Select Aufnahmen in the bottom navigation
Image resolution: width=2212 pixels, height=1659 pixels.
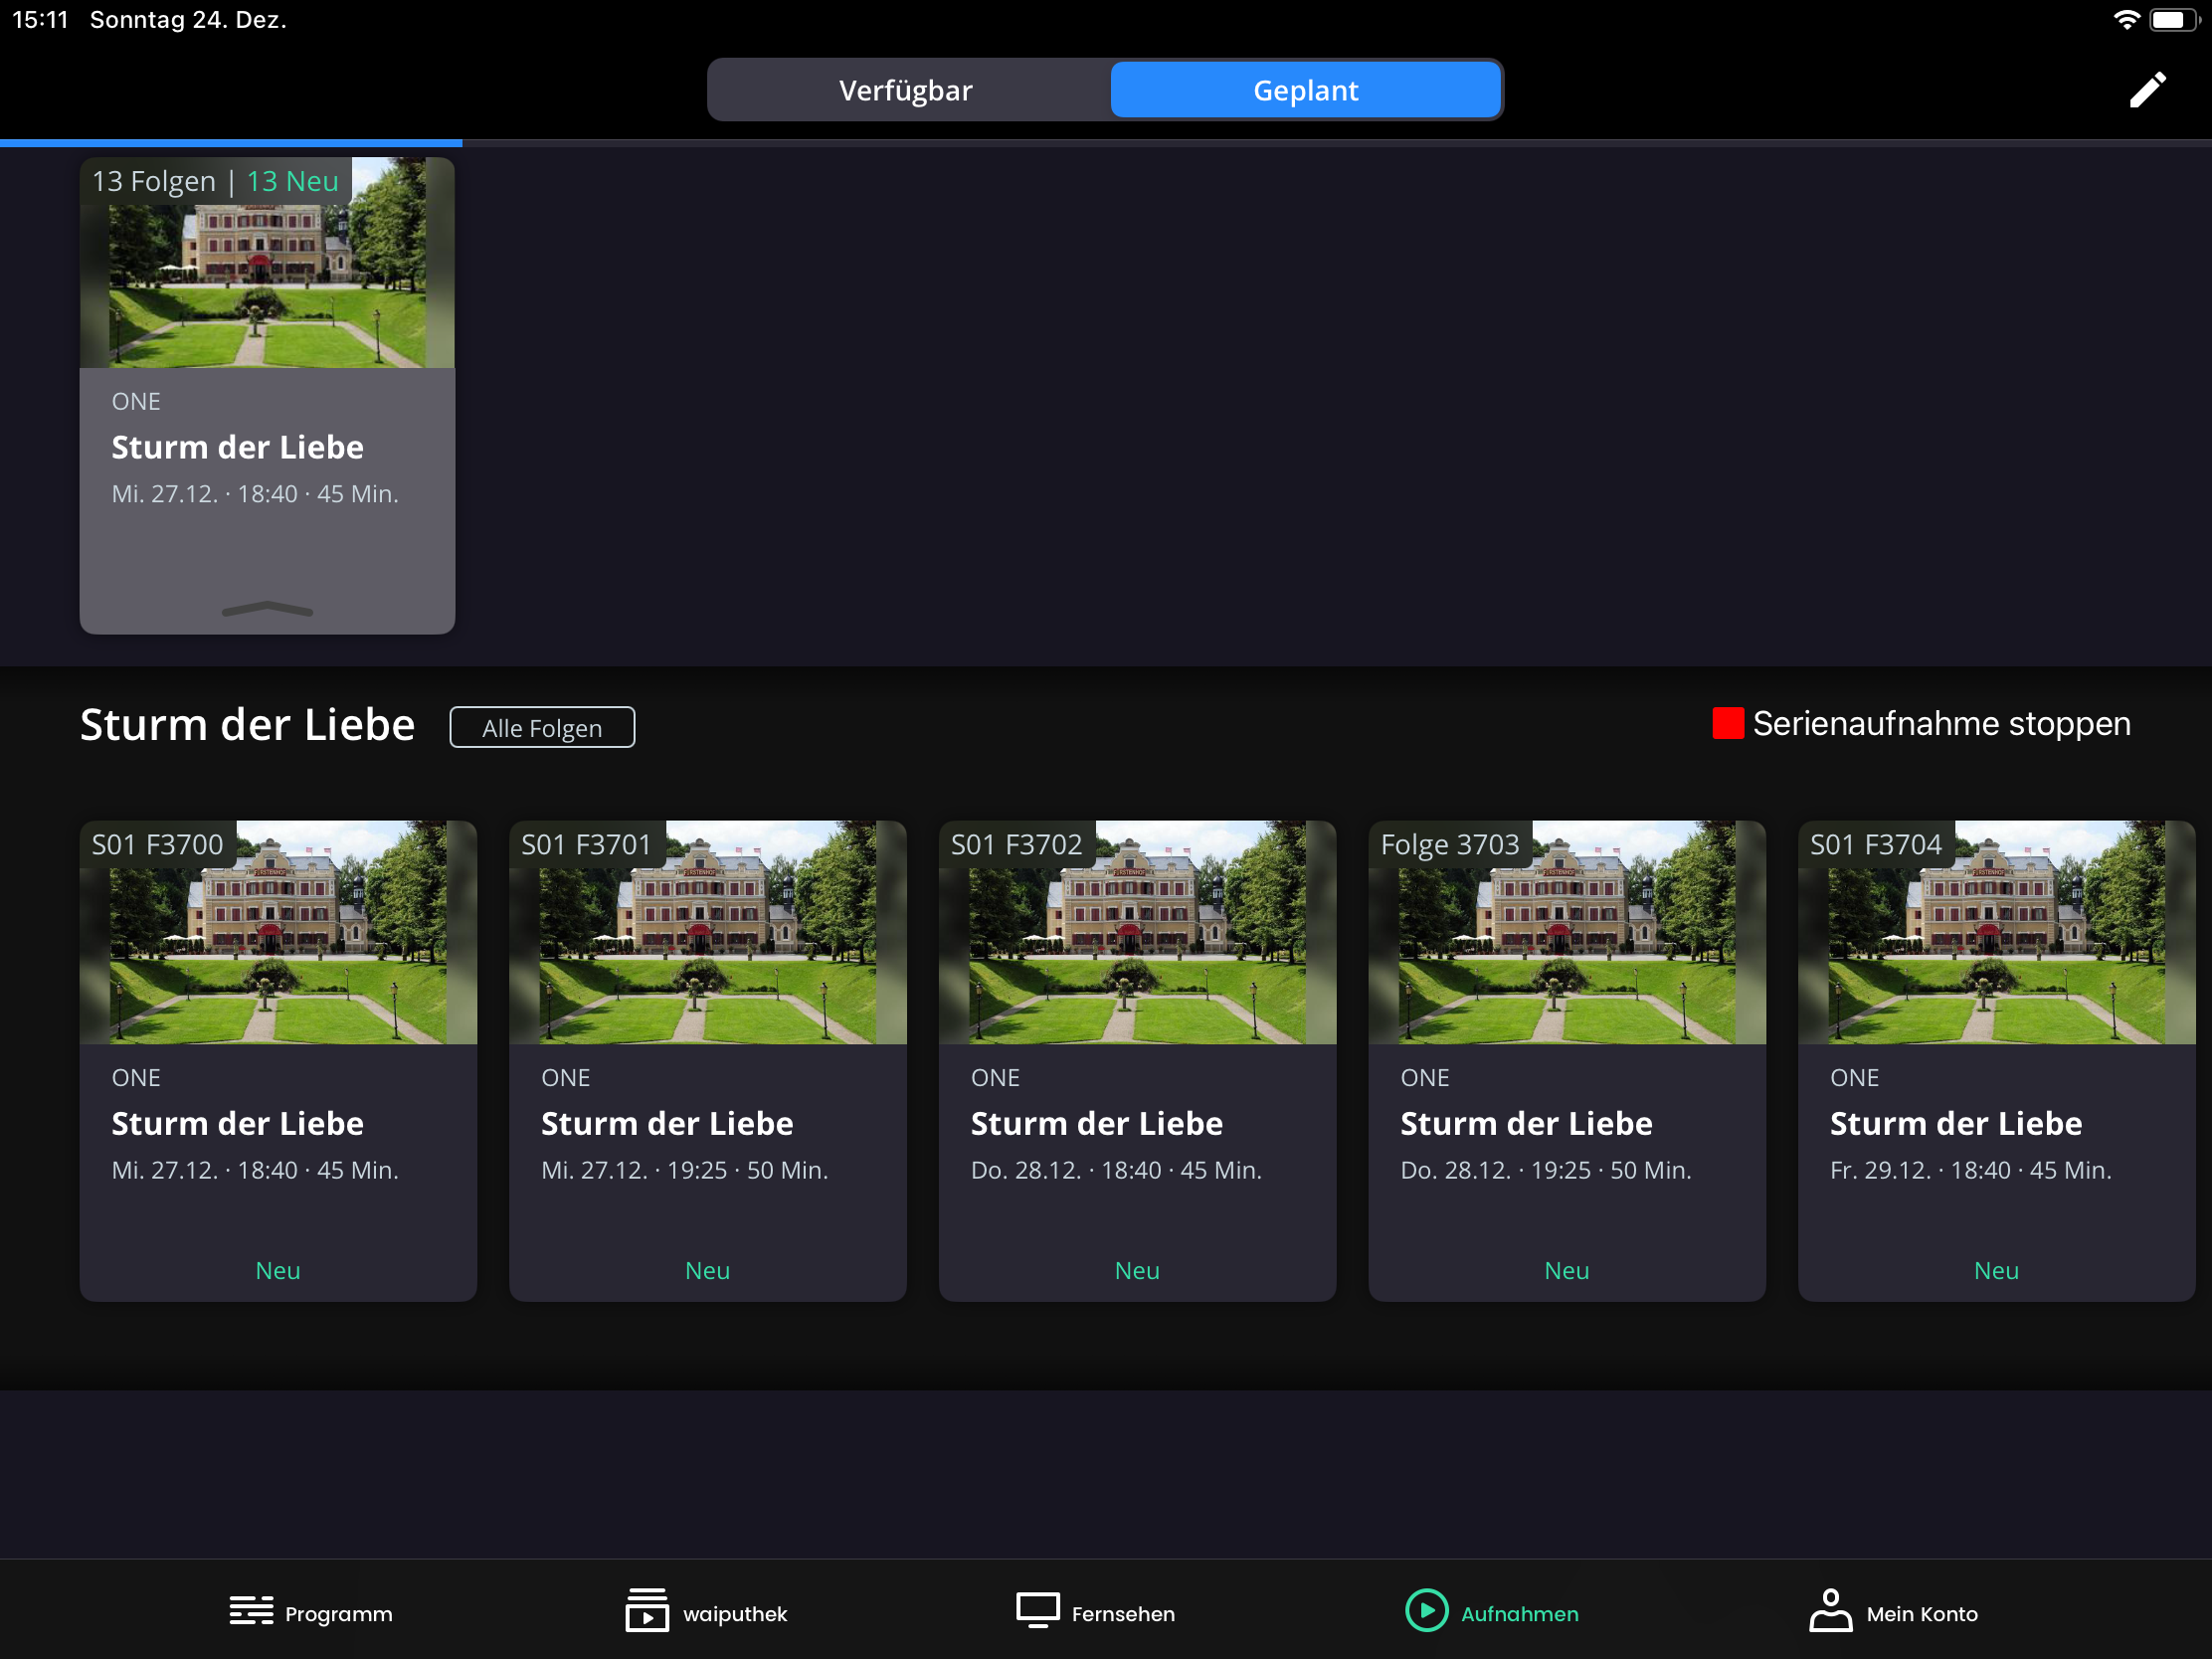[x=1492, y=1613]
